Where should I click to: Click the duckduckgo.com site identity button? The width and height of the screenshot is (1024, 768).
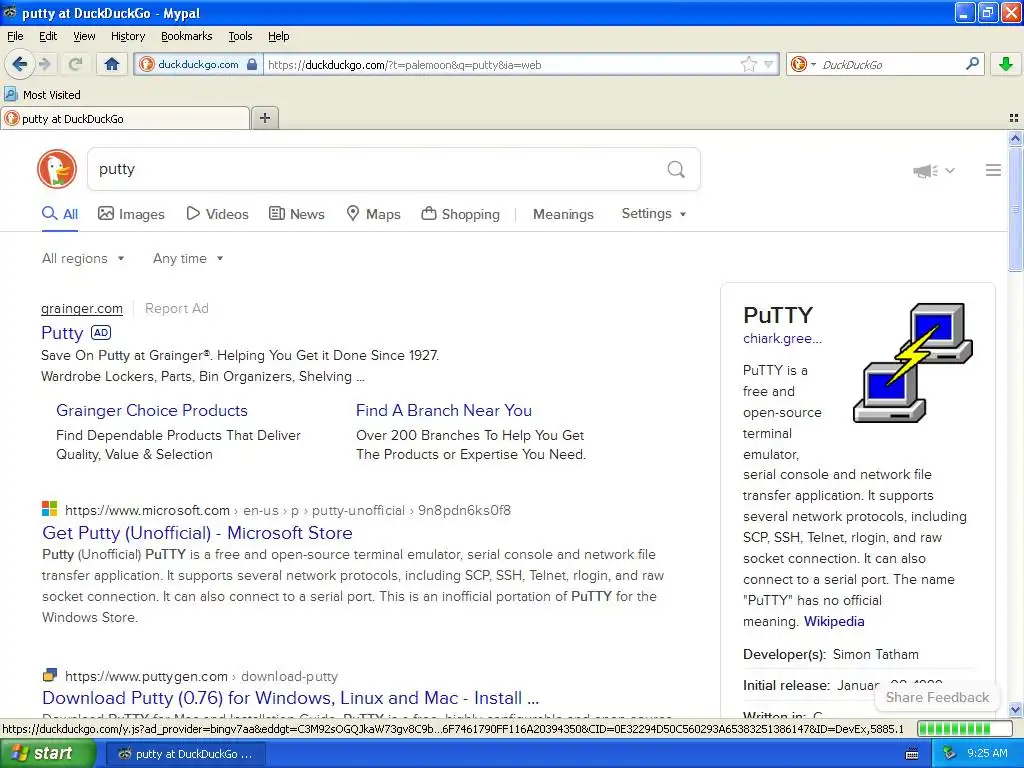[x=199, y=65]
